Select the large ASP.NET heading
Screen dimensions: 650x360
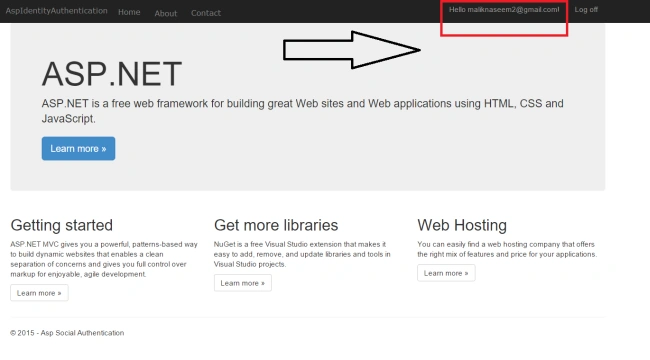click(x=112, y=74)
